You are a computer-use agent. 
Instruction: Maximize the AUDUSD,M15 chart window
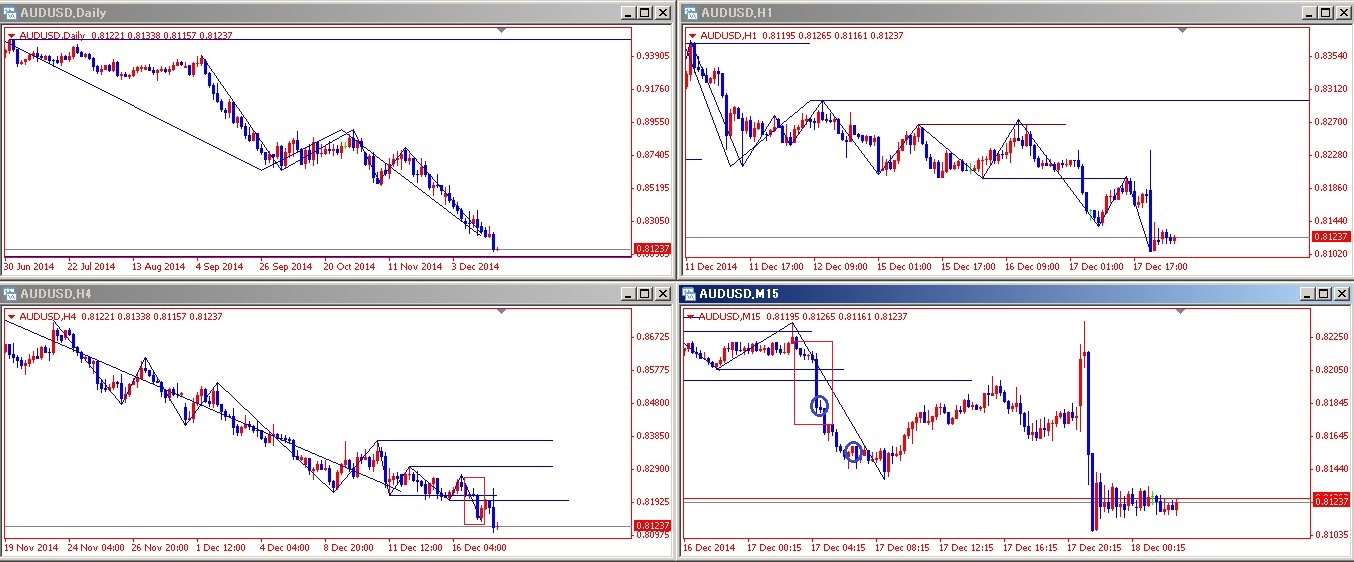(1323, 294)
